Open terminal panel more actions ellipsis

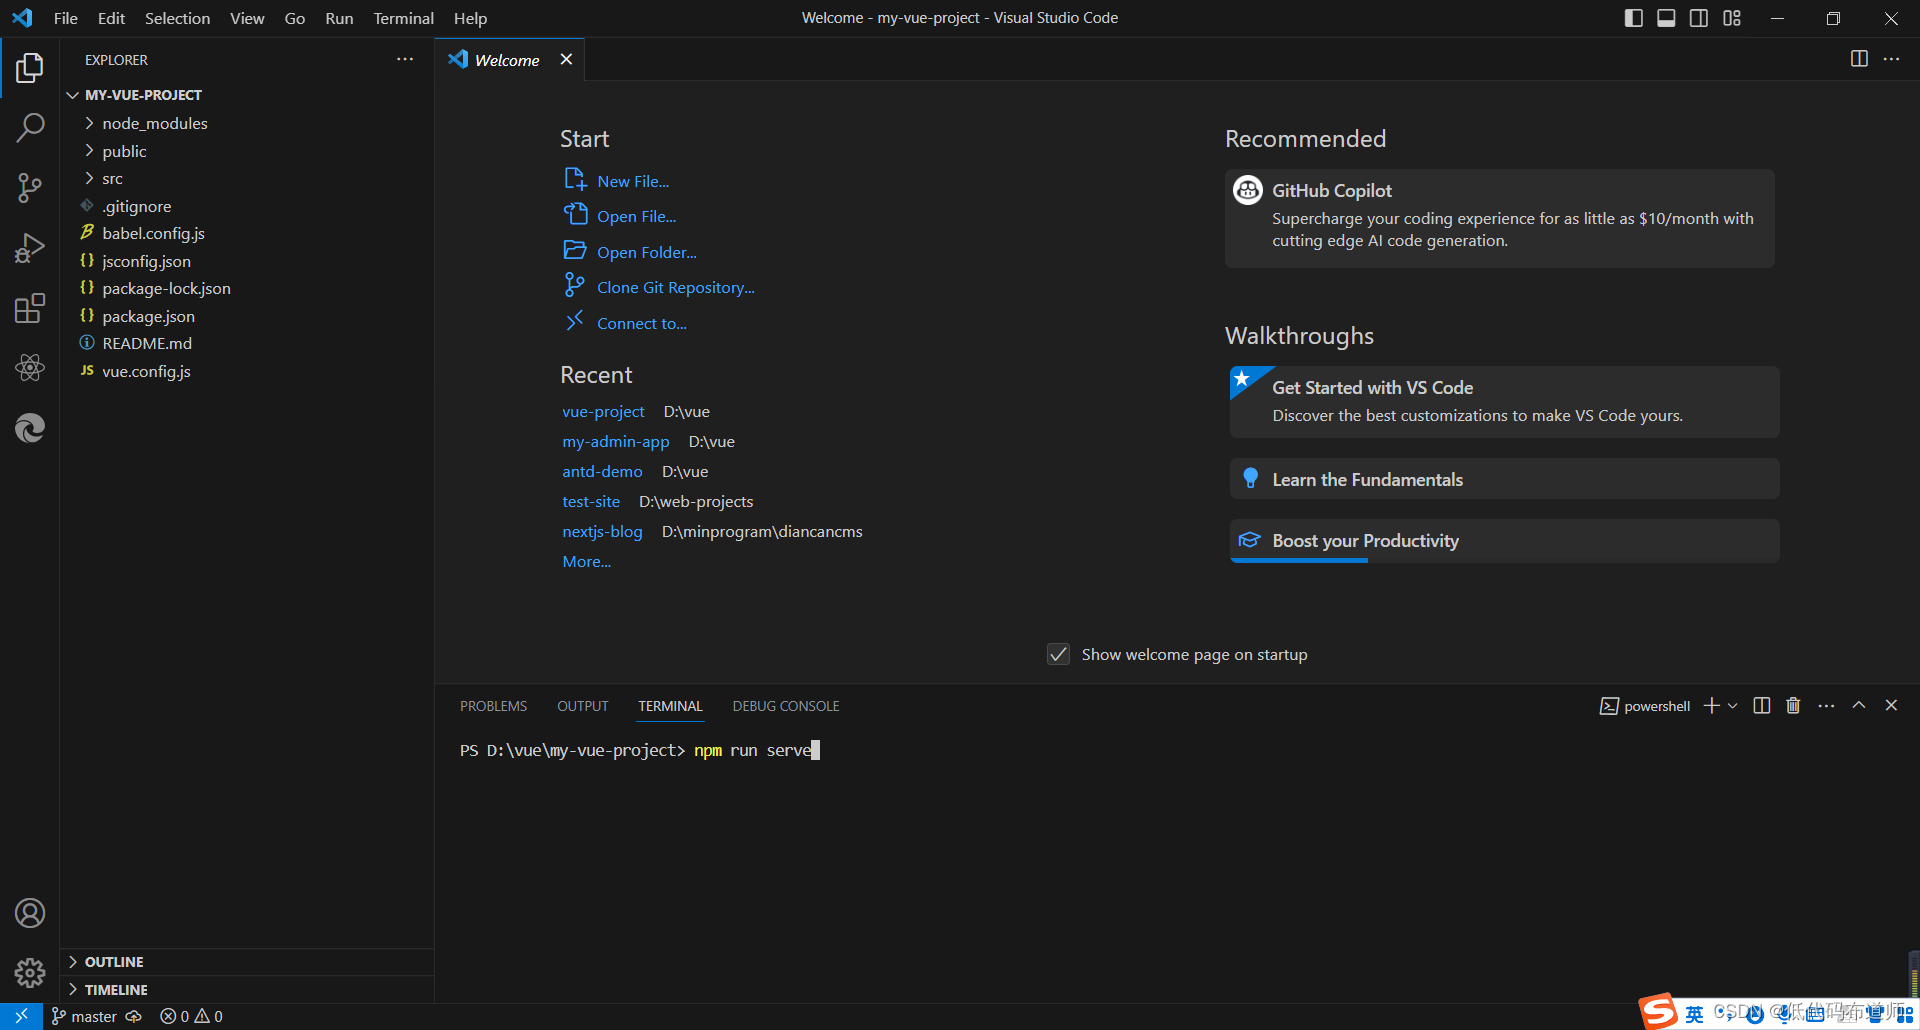[x=1826, y=706]
